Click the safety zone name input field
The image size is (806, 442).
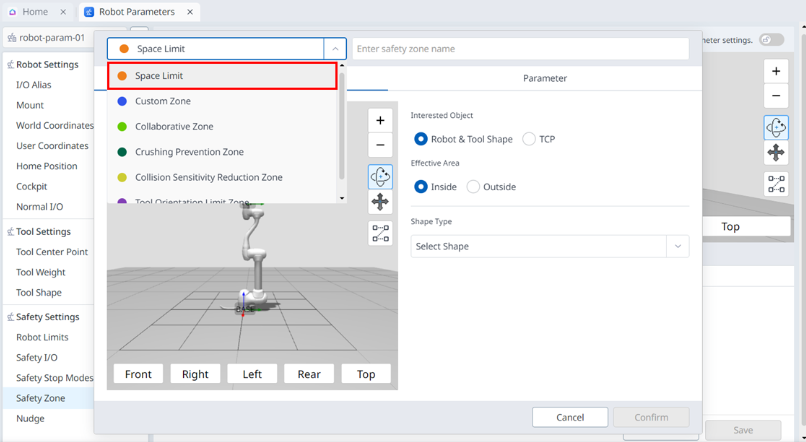point(520,48)
